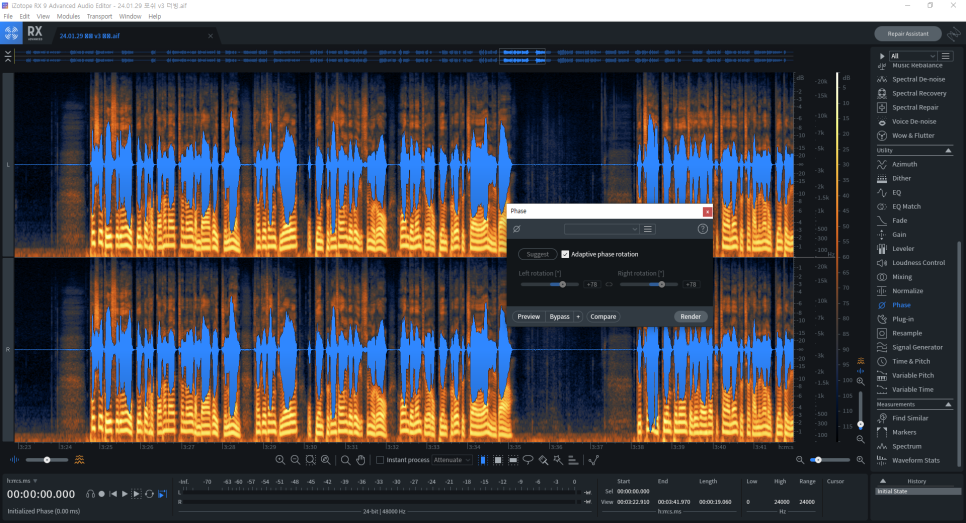Enable the Instant process checkbox
The height and width of the screenshot is (523, 966).
click(x=380, y=460)
